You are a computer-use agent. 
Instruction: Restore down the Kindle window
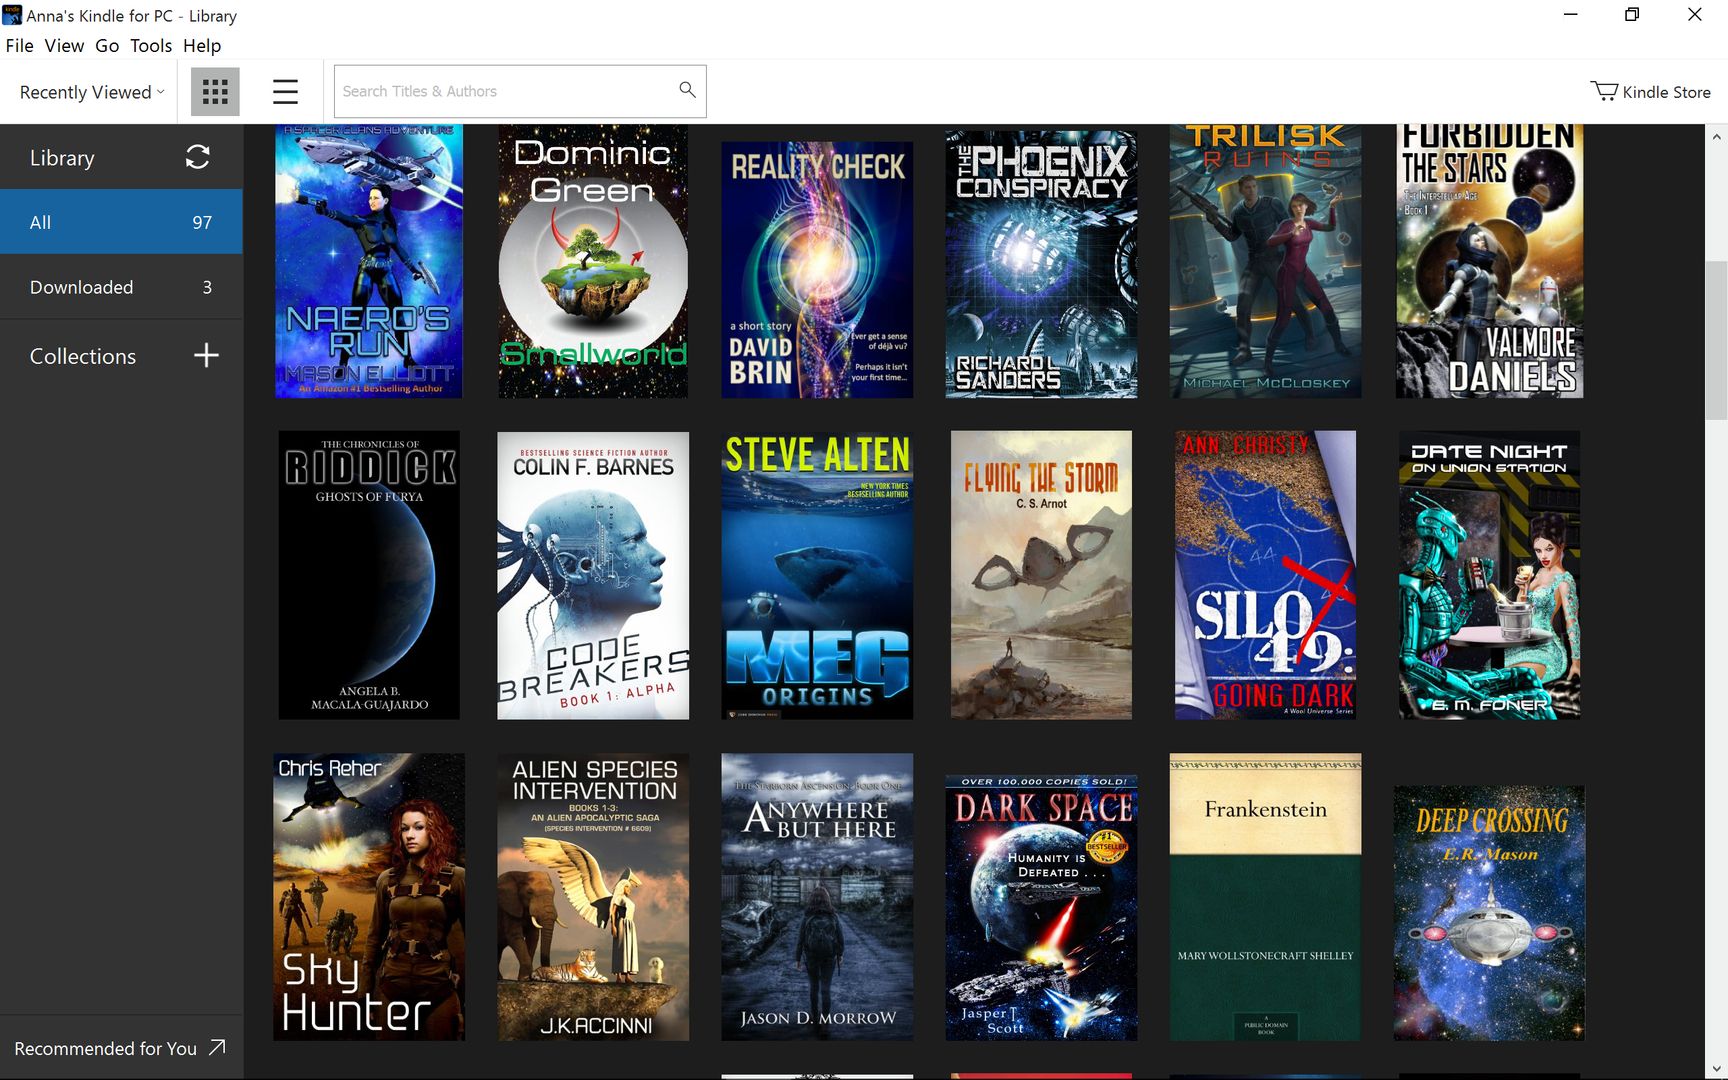click(x=1632, y=15)
